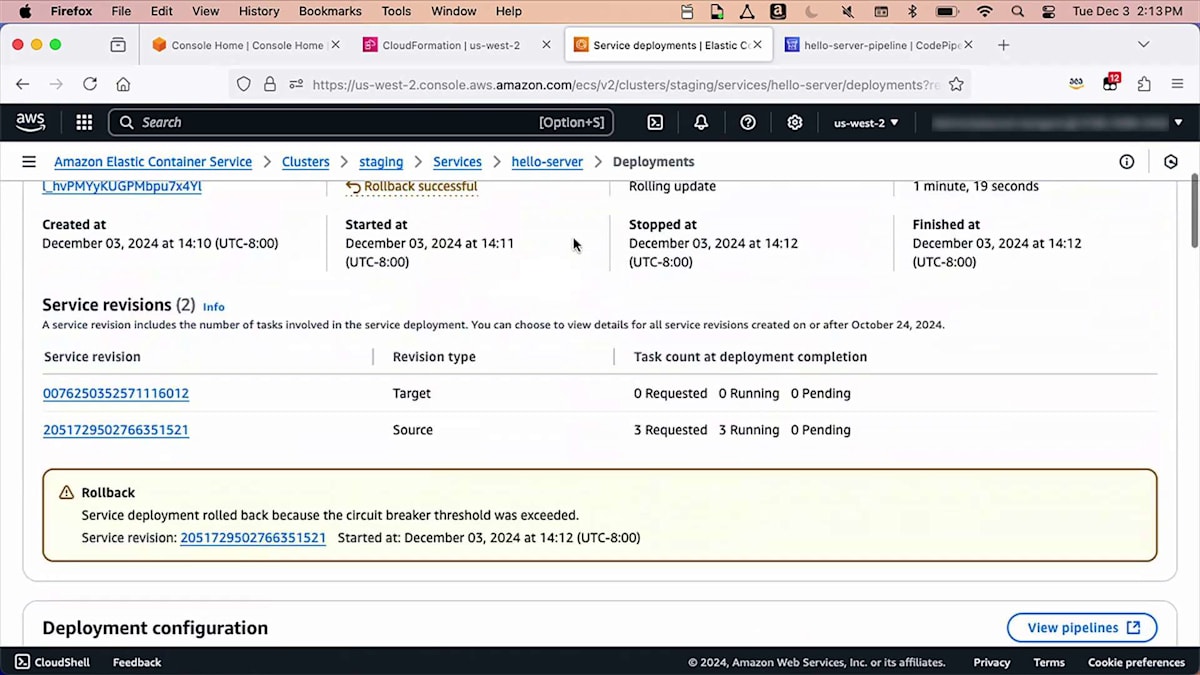Focus the AWS search box
Screen dimensions: 1200x675
pyautogui.click(x=360, y=122)
